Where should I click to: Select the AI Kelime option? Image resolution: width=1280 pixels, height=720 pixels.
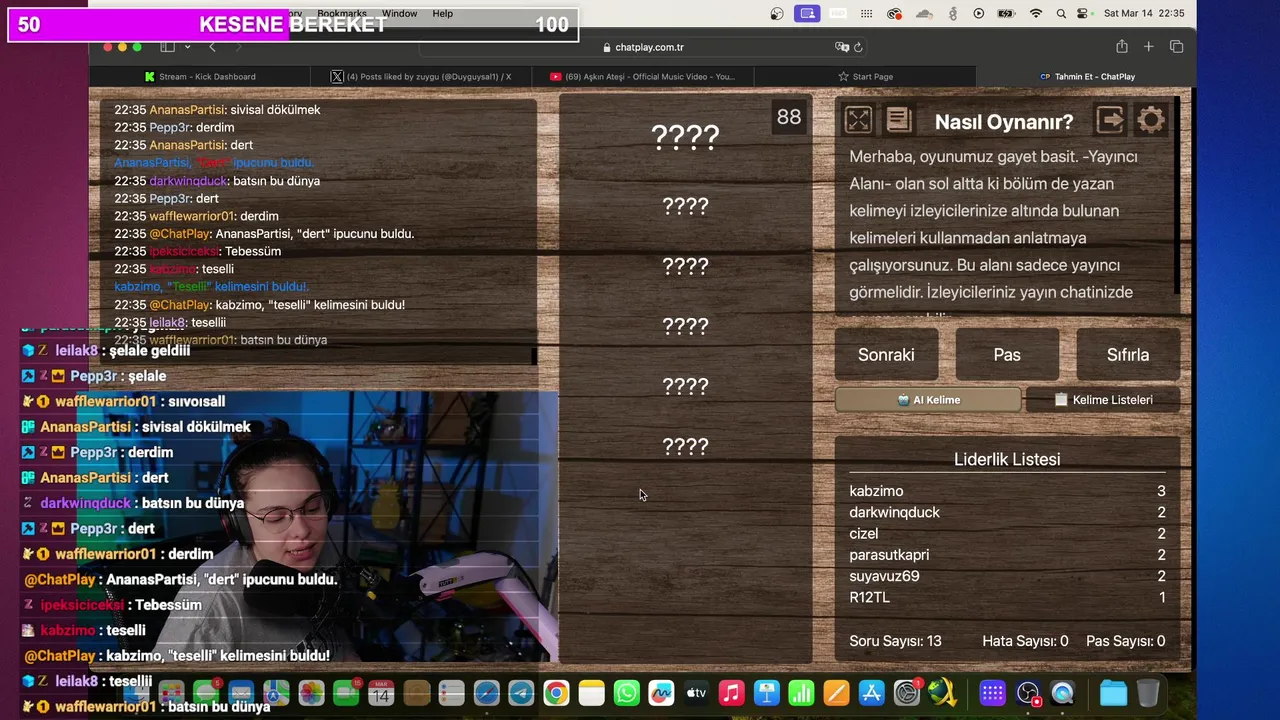point(928,400)
